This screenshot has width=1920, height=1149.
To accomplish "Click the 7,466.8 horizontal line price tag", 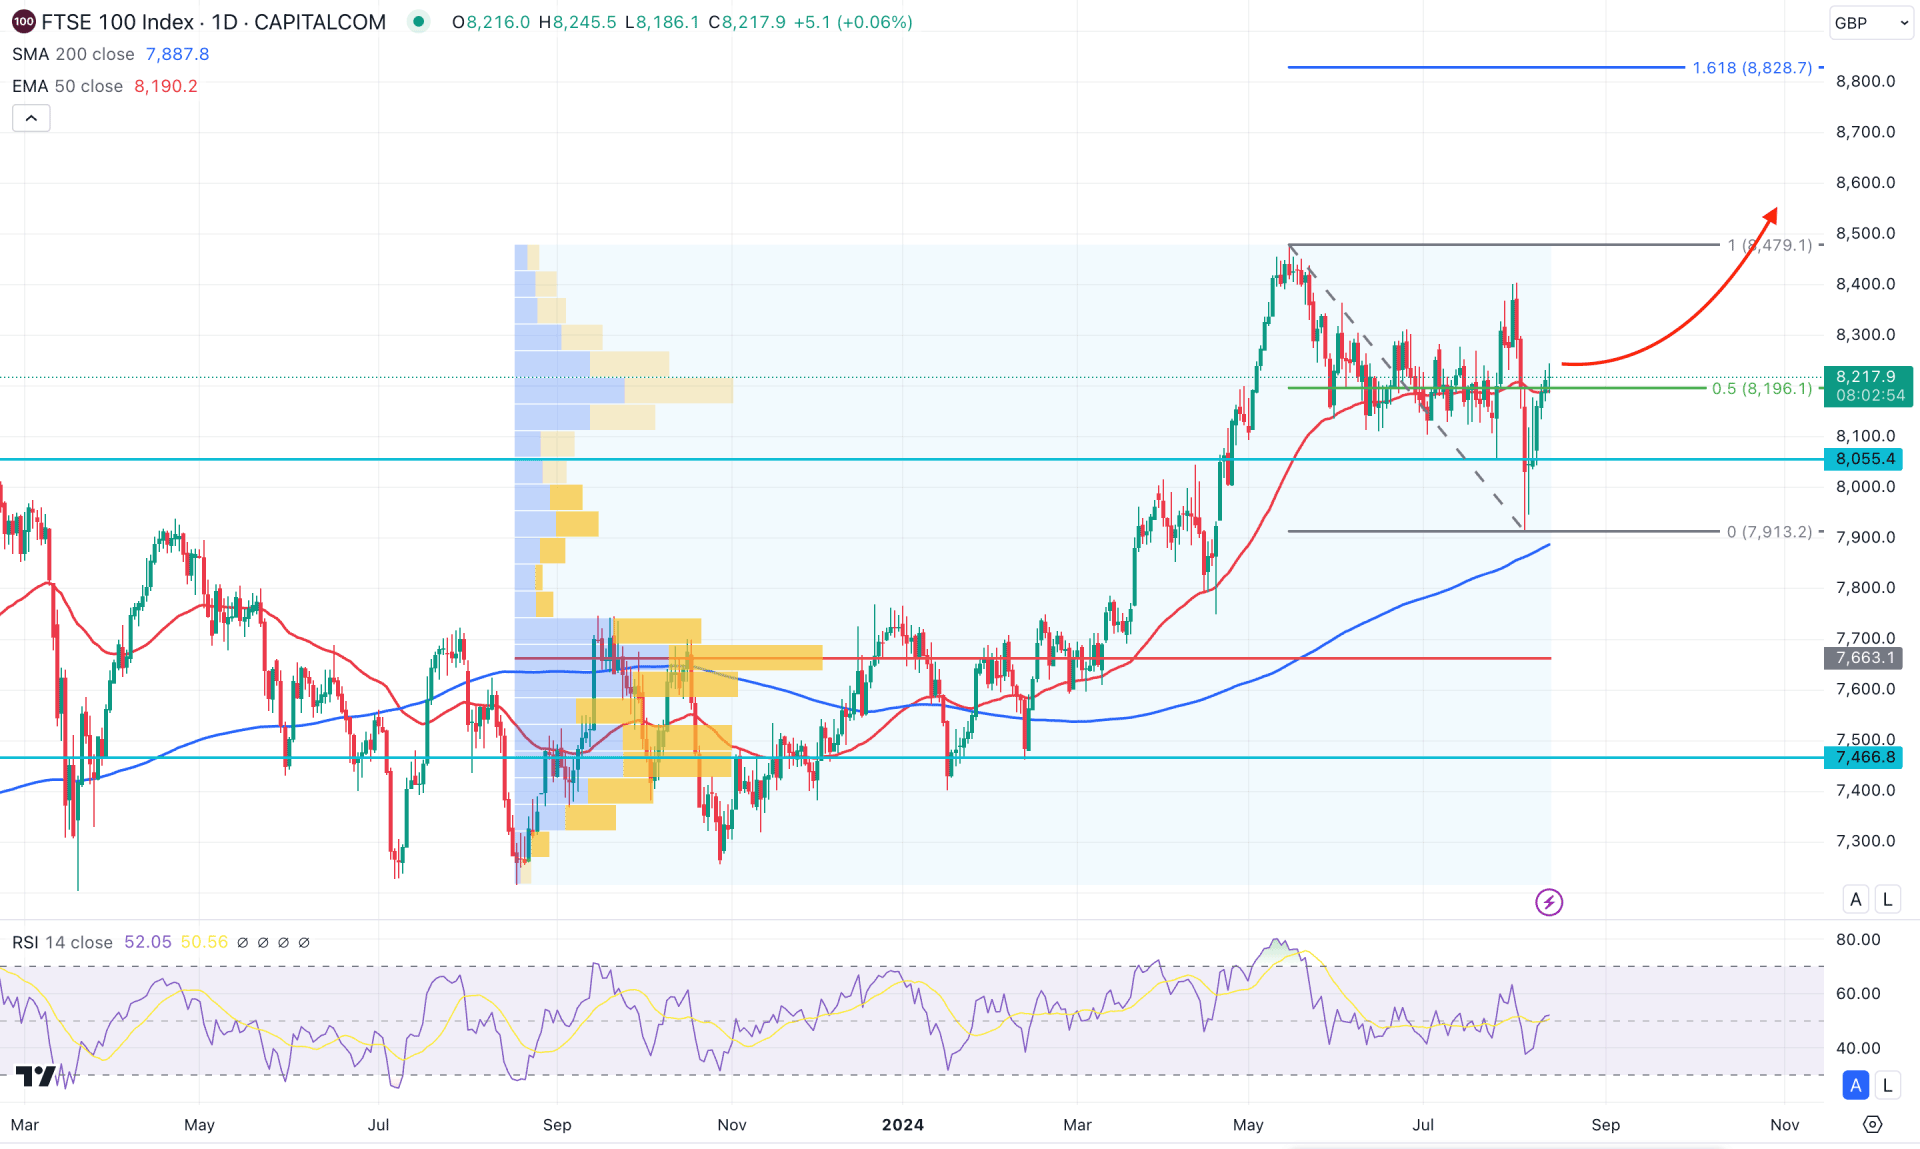I will pos(1865,757).
